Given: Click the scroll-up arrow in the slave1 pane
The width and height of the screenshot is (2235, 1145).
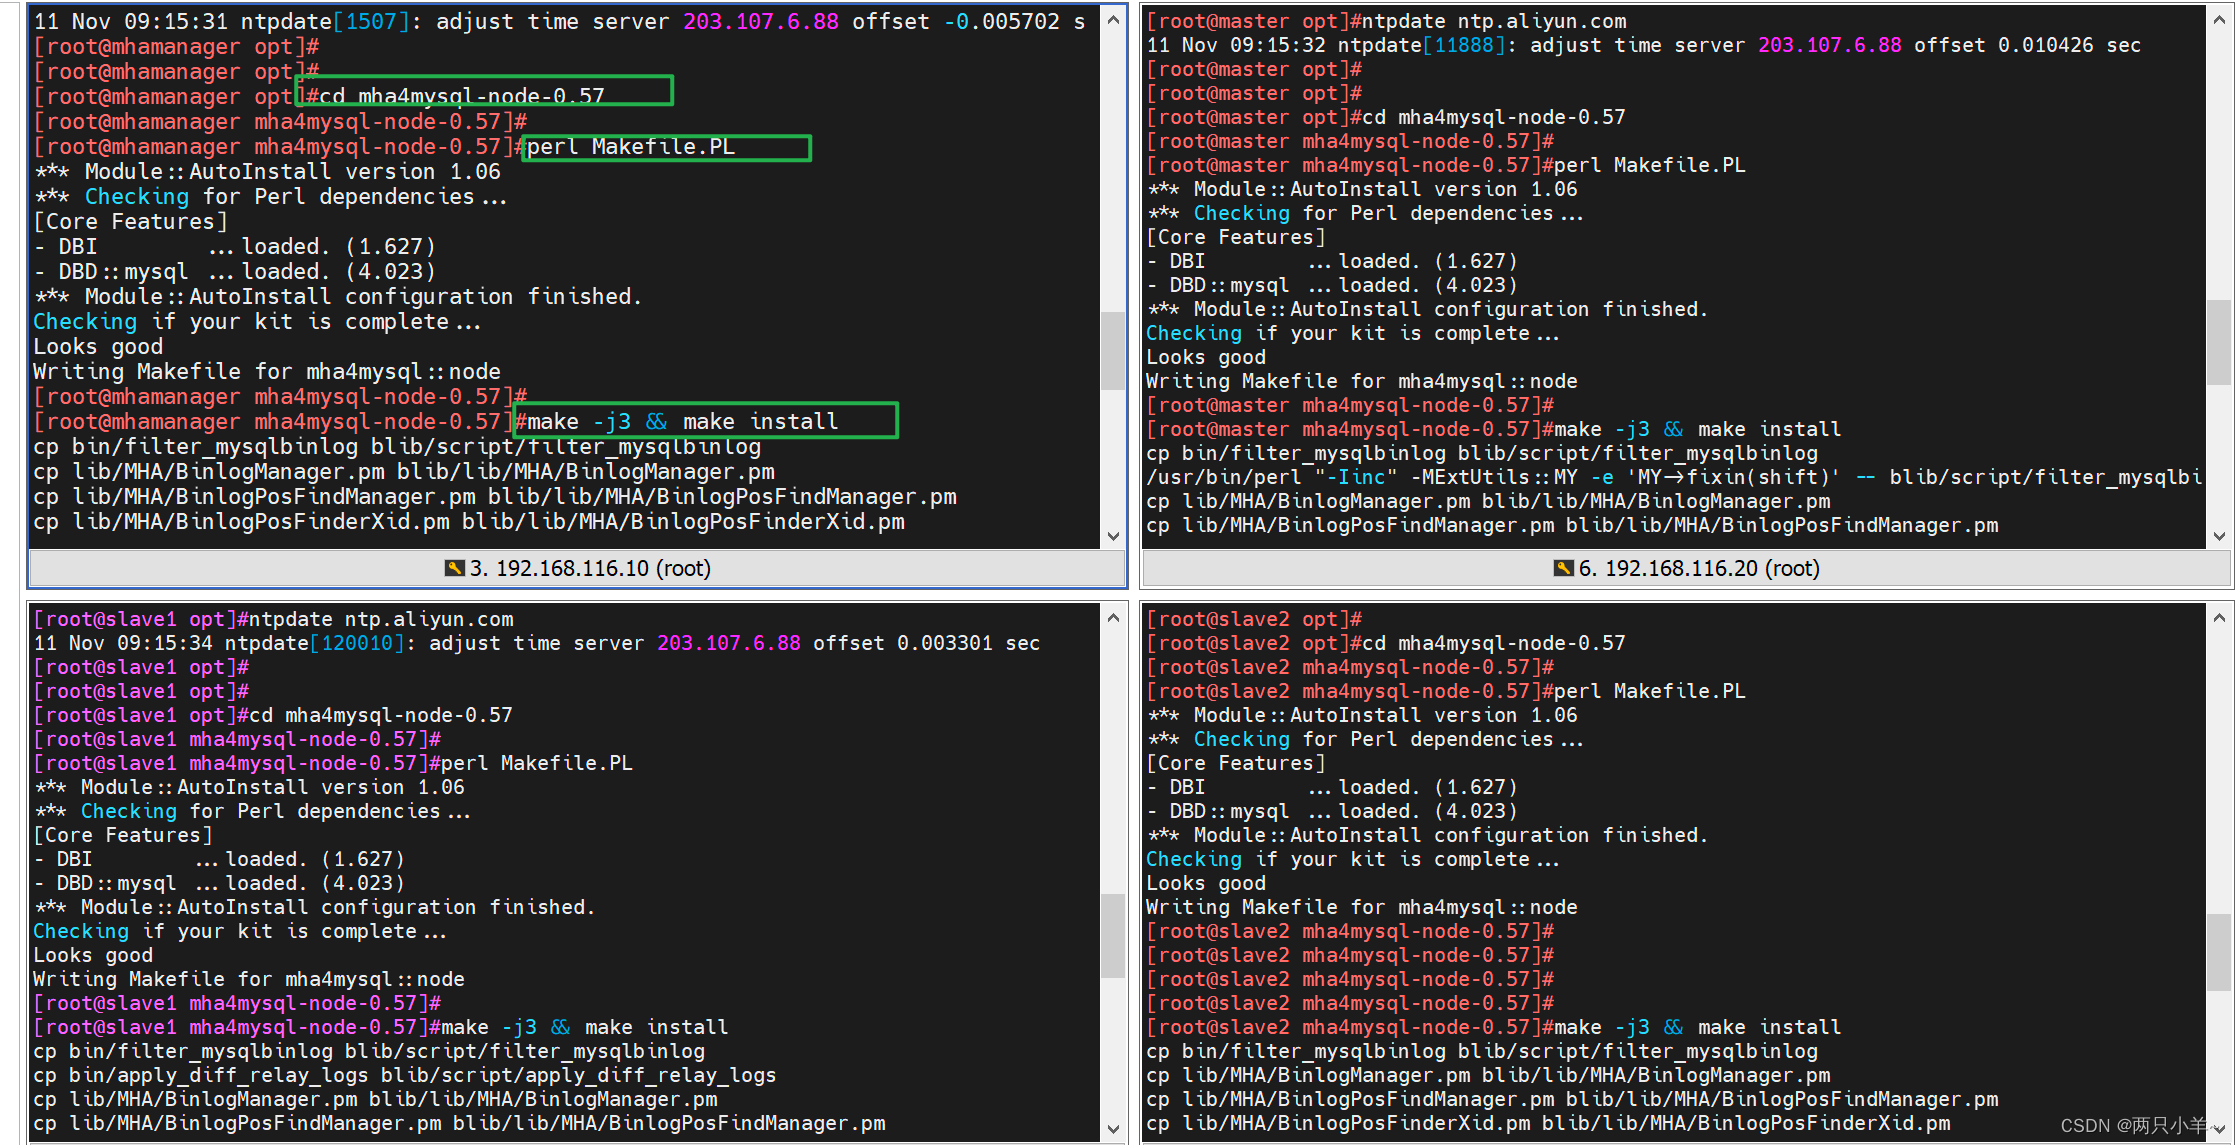Looking at the screenshot, I should pos(1113,618).
